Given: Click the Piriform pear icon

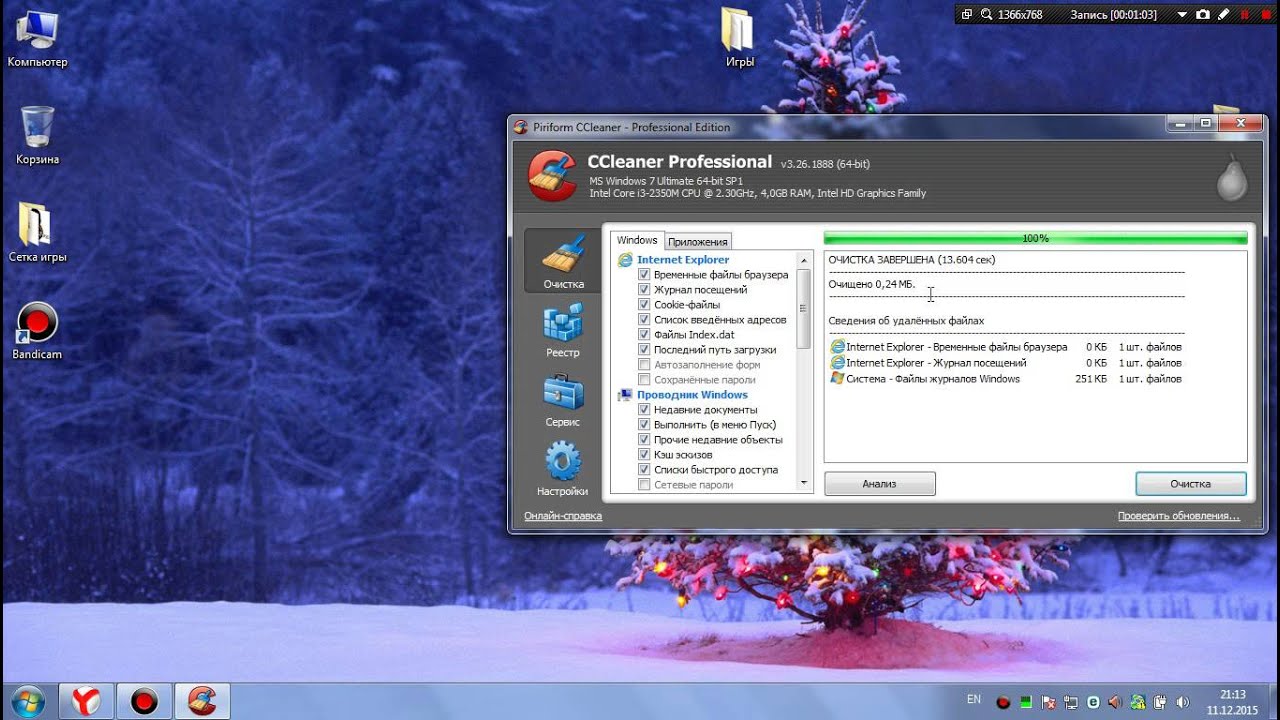Looking at the screenshot, I should (1231, 176).
